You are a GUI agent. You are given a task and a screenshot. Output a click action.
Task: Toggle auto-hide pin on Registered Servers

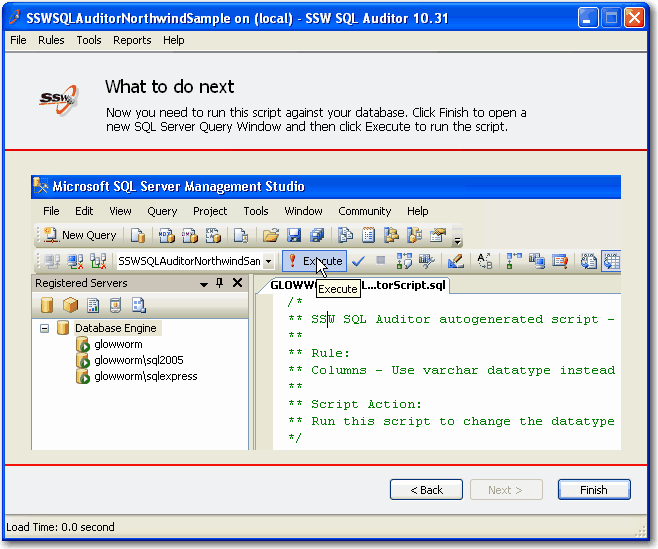[219, 283]
